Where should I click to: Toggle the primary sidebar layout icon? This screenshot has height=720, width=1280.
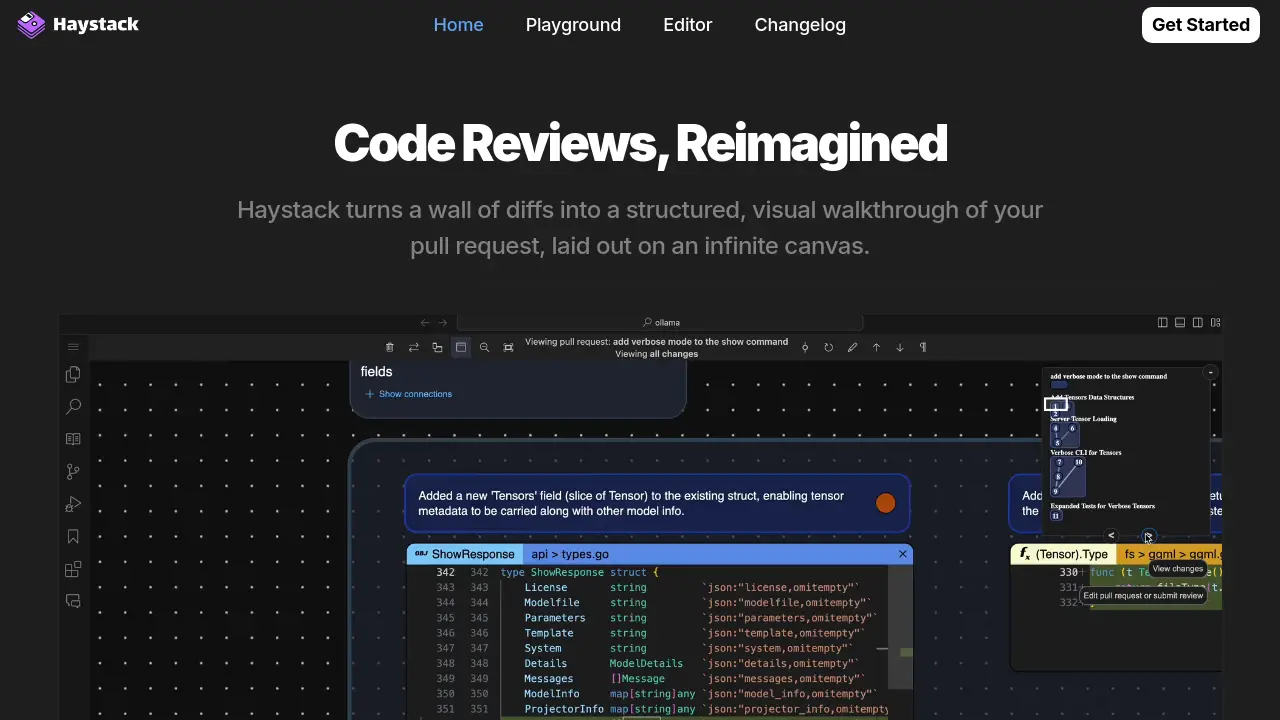tap(1162, 322)
